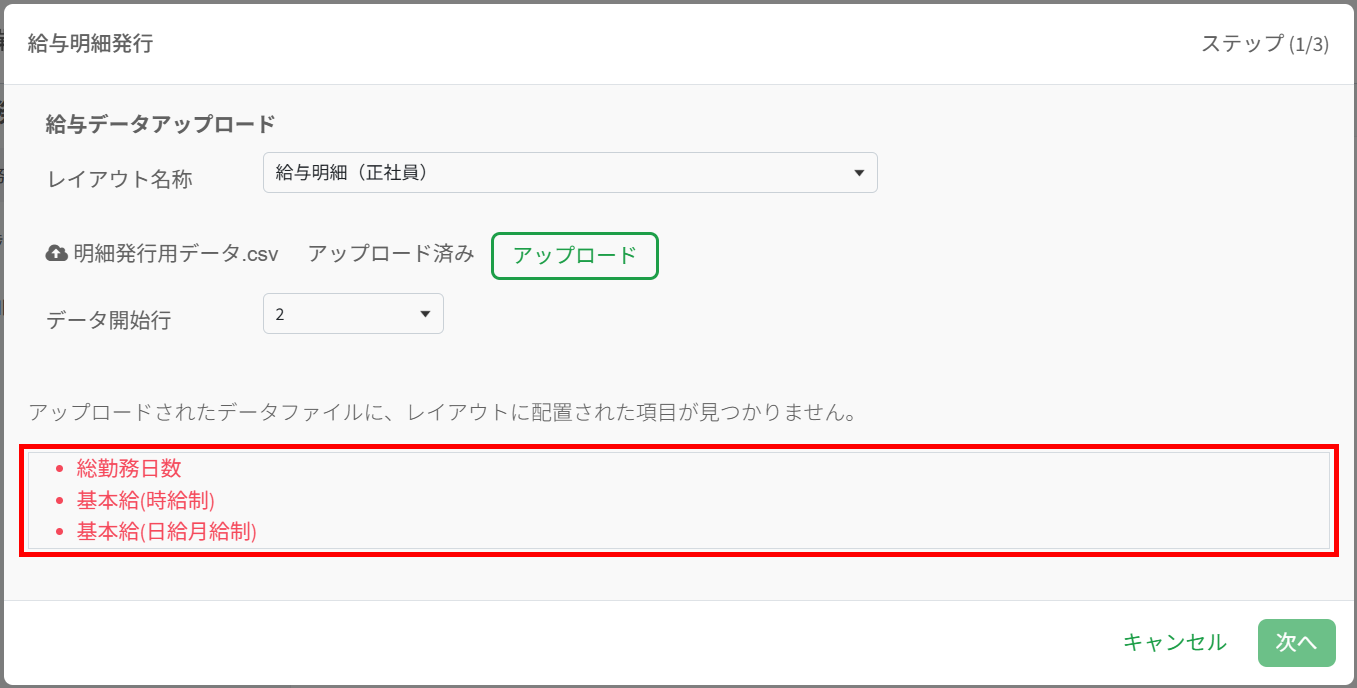Open the データ開始行 dropdown showing 2
The width and height of the screenshot is (1357, 688).
(353, 314)
